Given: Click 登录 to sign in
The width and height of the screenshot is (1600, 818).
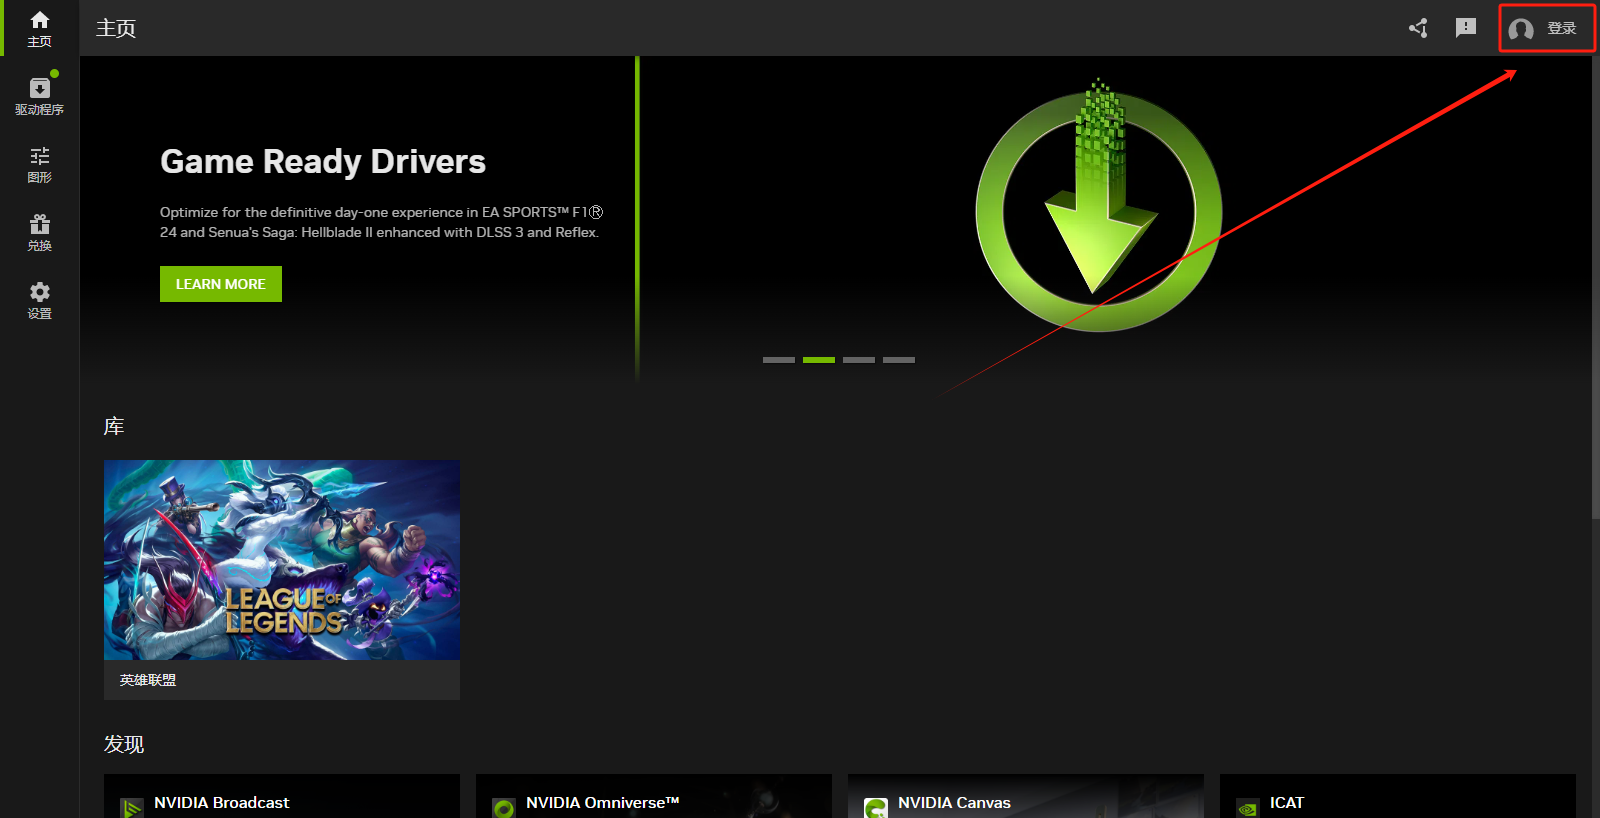Looking at the screenshot, I should (1562, 29).
